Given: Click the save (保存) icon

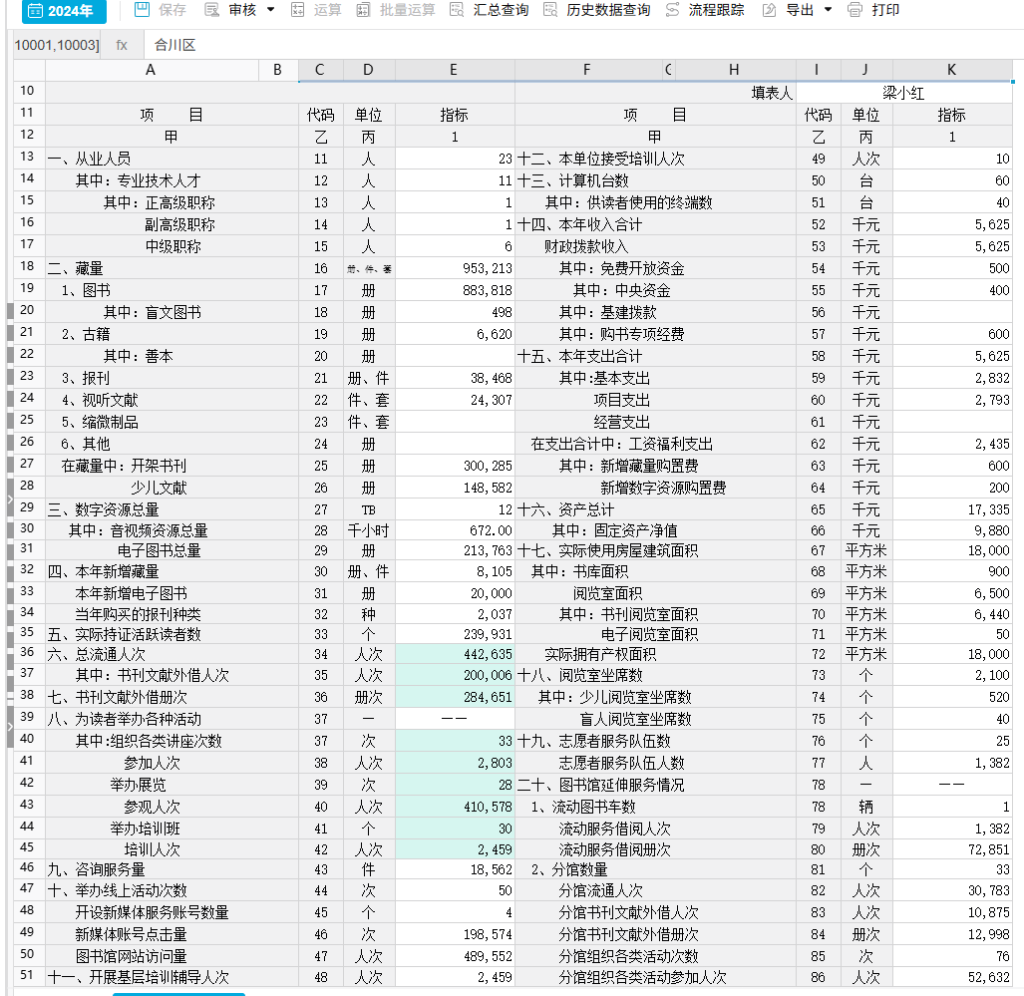Looking at the screenshot, I should (142, 11).
